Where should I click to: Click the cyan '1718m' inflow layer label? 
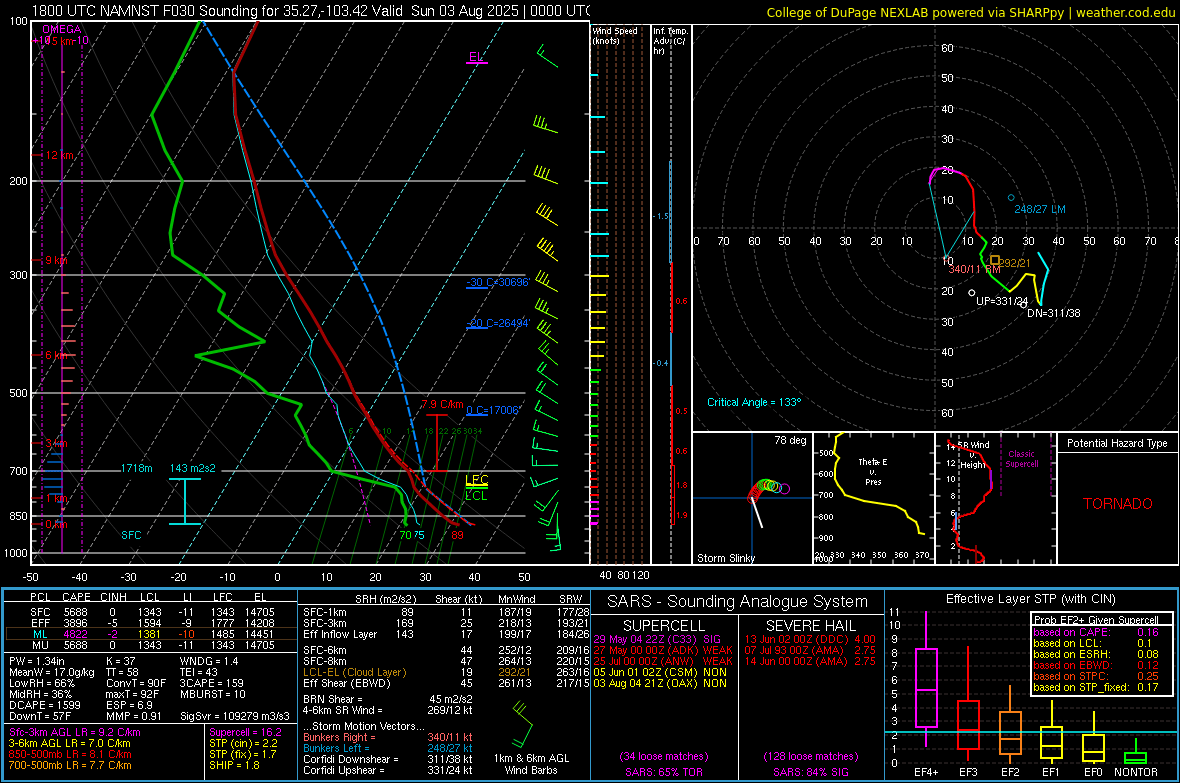[x=136, y=468]
